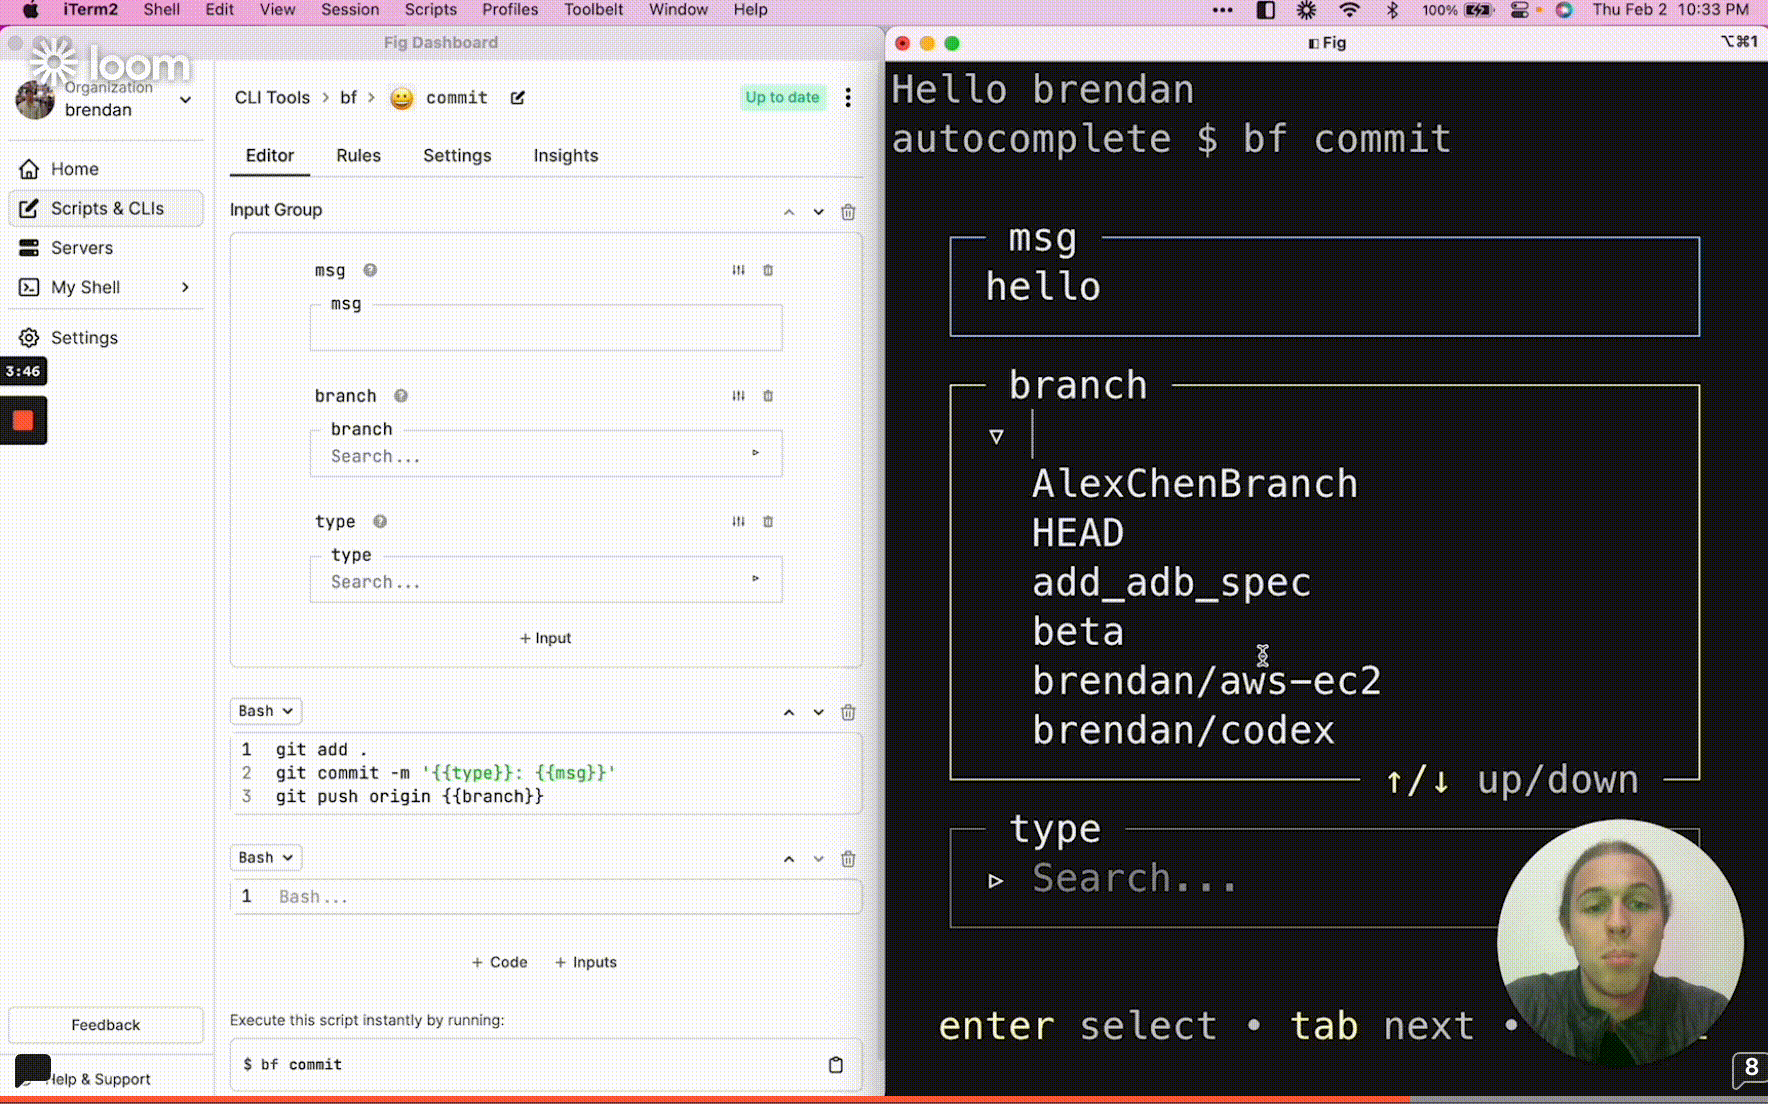Screen dimensions: 1768x1104
Task: Click the bf breadcrumb
Action: click(348, 98)
